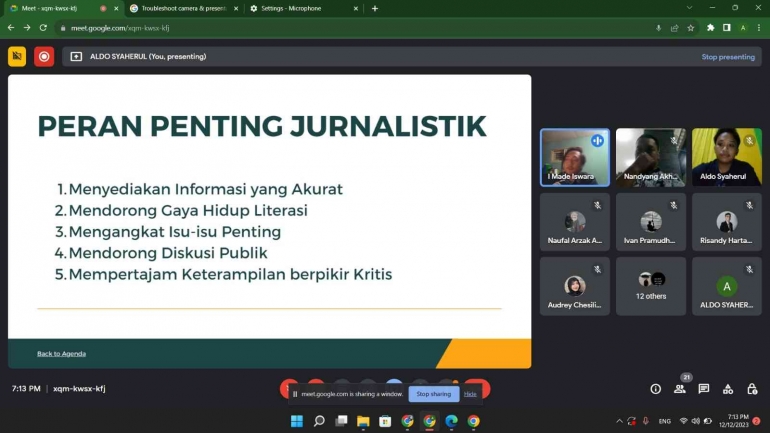Expand the tab search chevron

point(689,8)
